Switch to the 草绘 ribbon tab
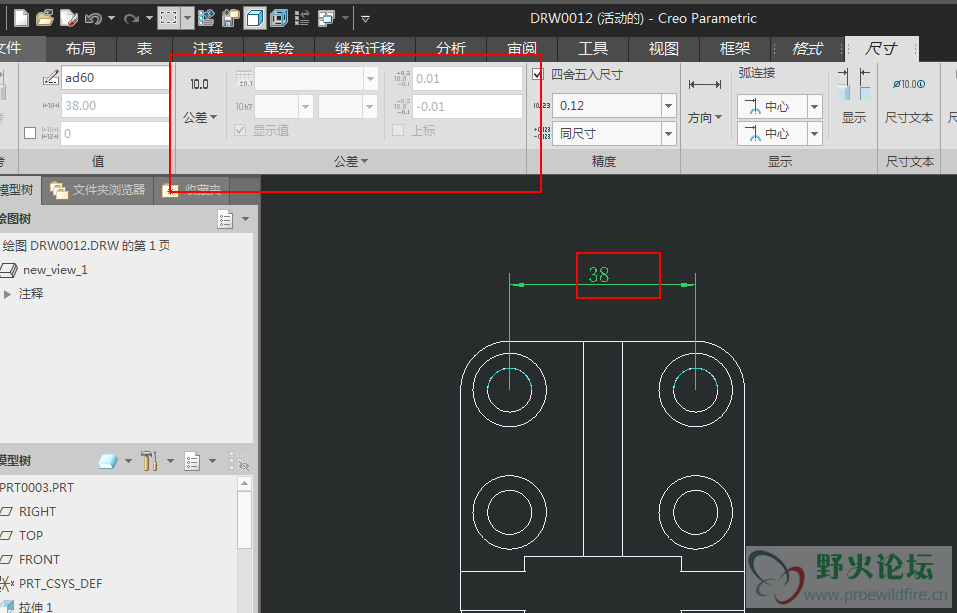The image size is (957, 613). point(279,48)
